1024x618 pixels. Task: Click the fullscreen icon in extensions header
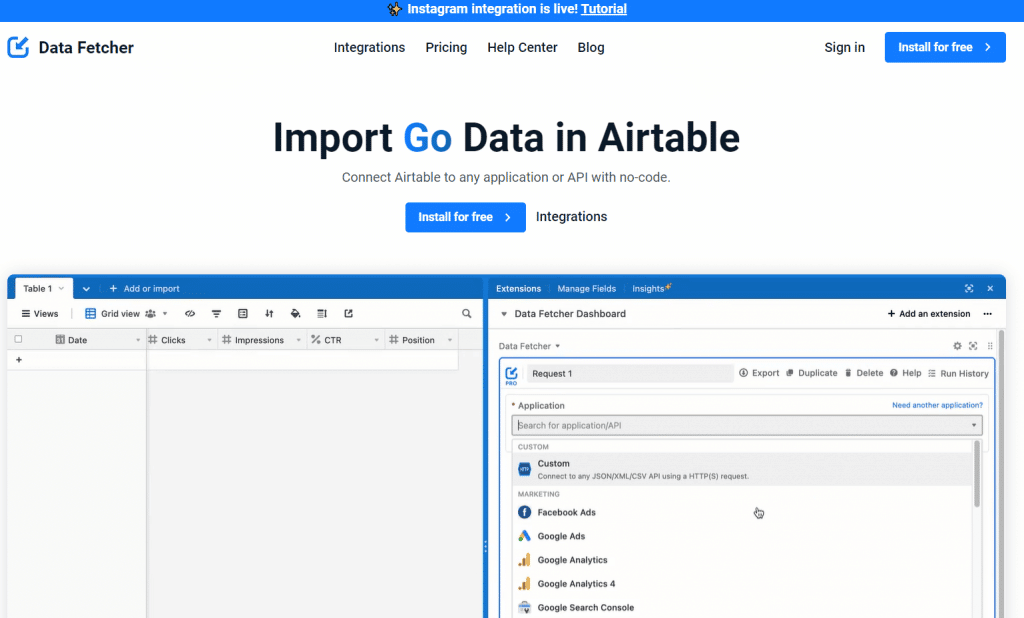[969, 288]
